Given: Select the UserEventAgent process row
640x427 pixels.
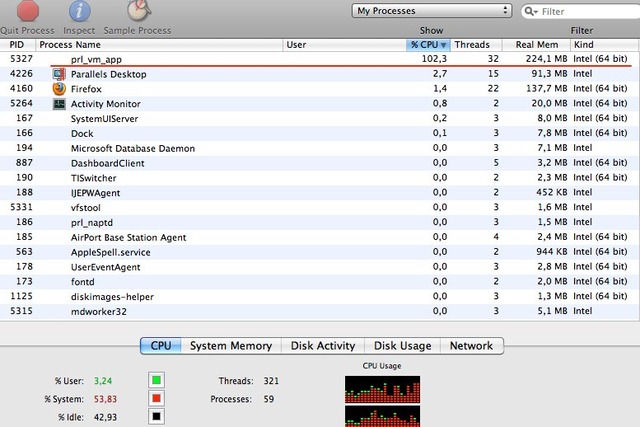Looking at the screenshot, I should click(x=320, y=267).
